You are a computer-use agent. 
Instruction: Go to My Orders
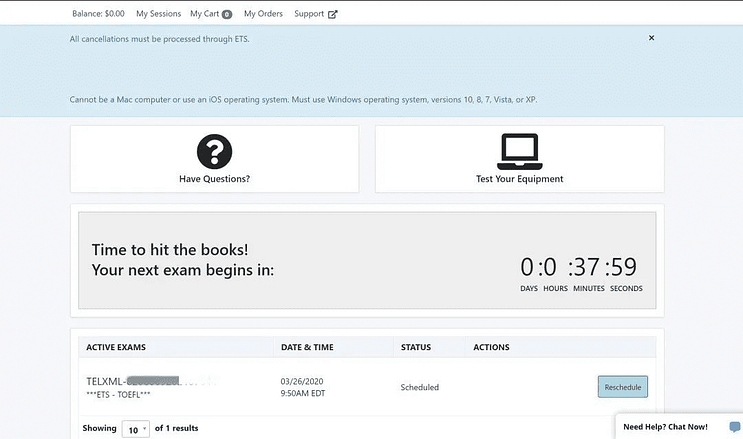[263, 14]
